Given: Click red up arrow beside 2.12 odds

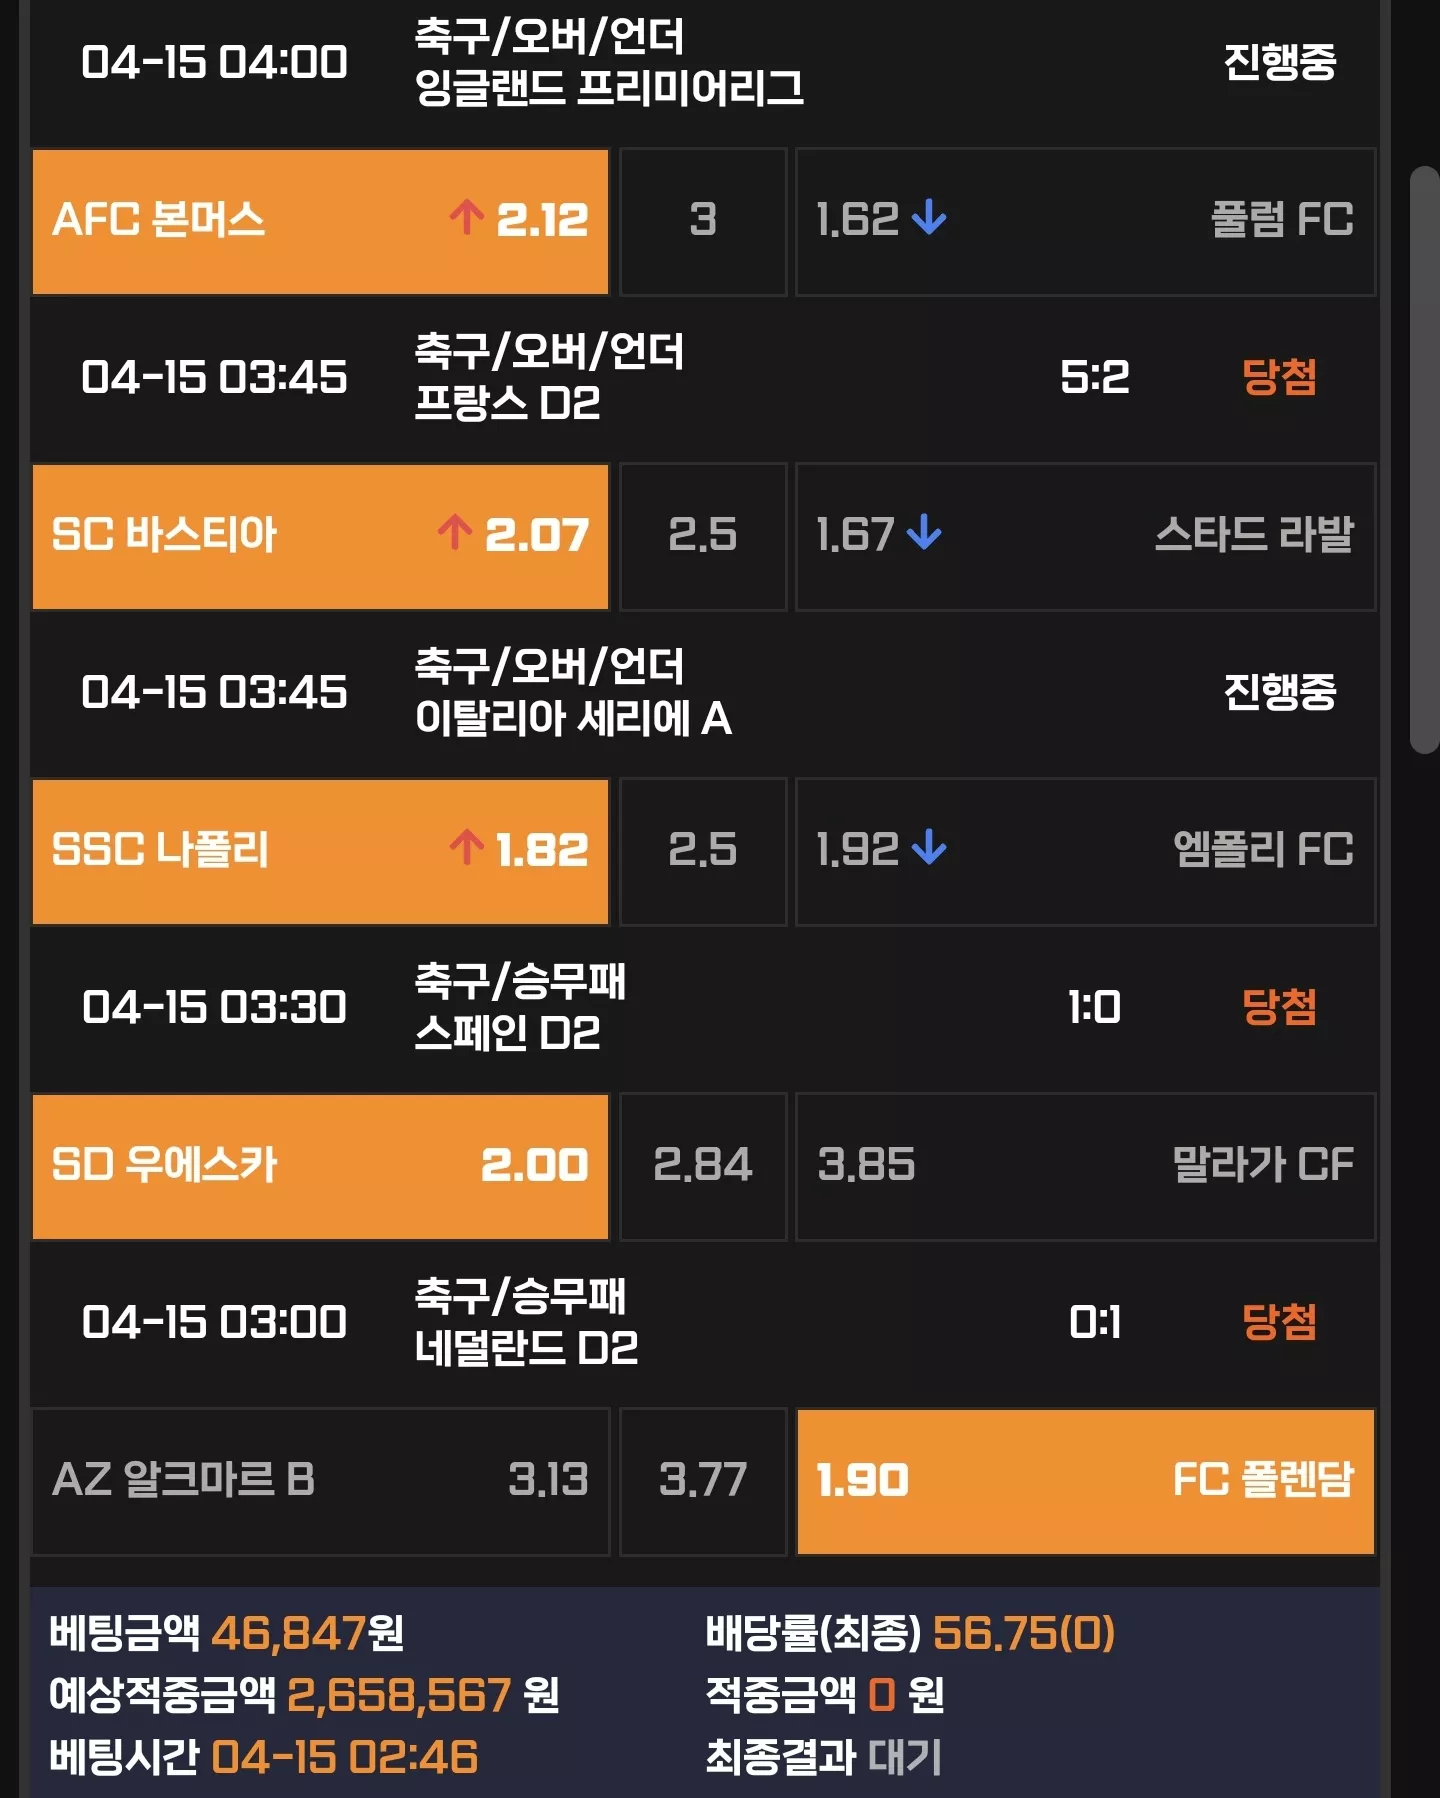Looking at the screenshot, I should (x=466, y=217).
